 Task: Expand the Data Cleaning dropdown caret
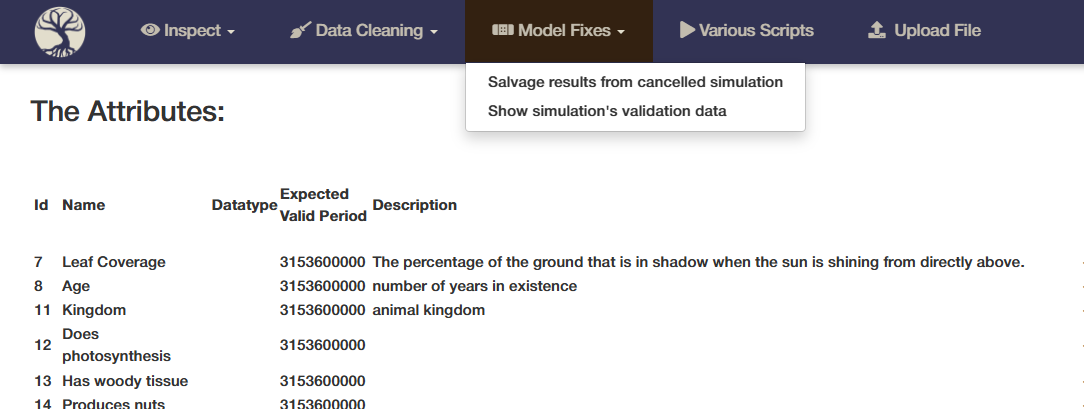pyautogui.click(x=433, y=32)
